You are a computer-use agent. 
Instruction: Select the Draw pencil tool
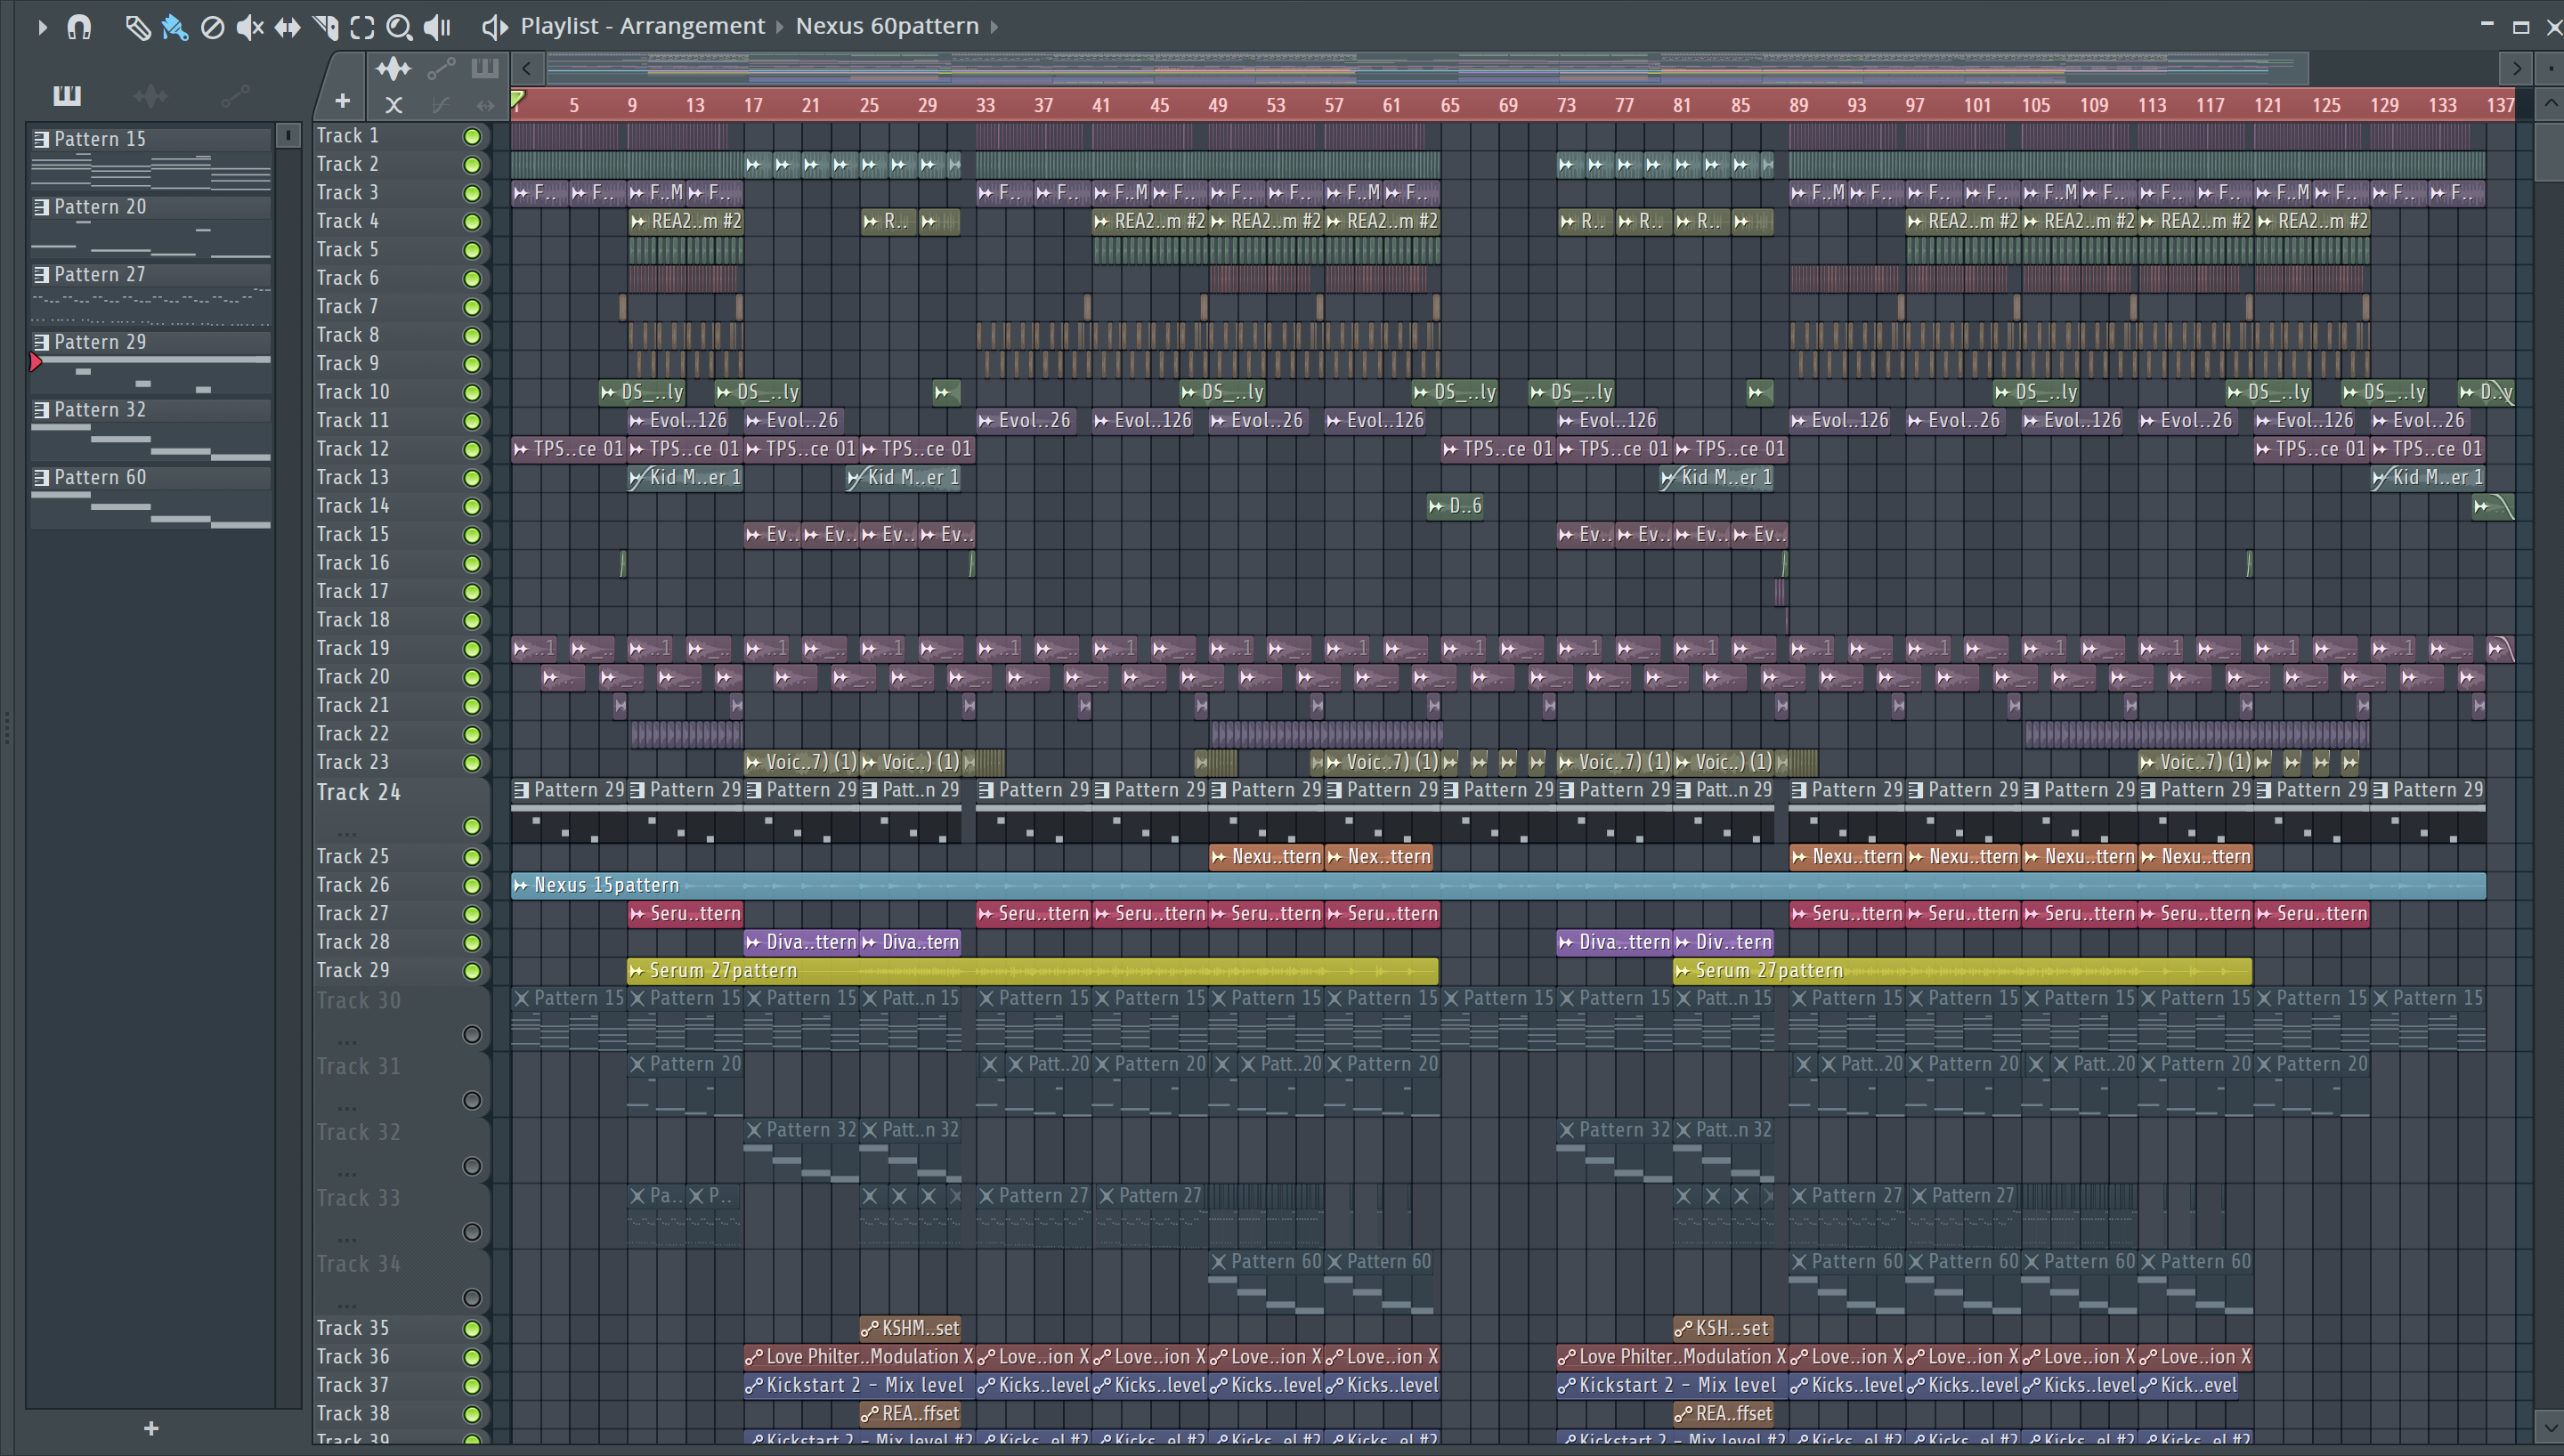[137, 27]
